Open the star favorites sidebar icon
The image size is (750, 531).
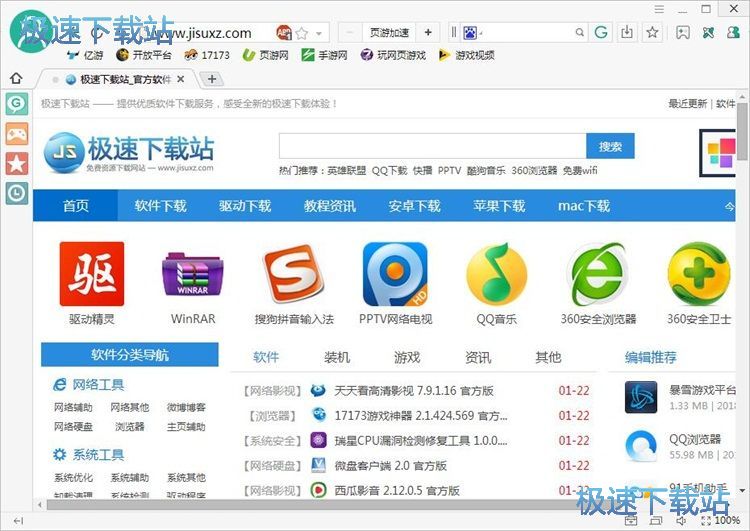pyautogui.click(x=16, y=164)
